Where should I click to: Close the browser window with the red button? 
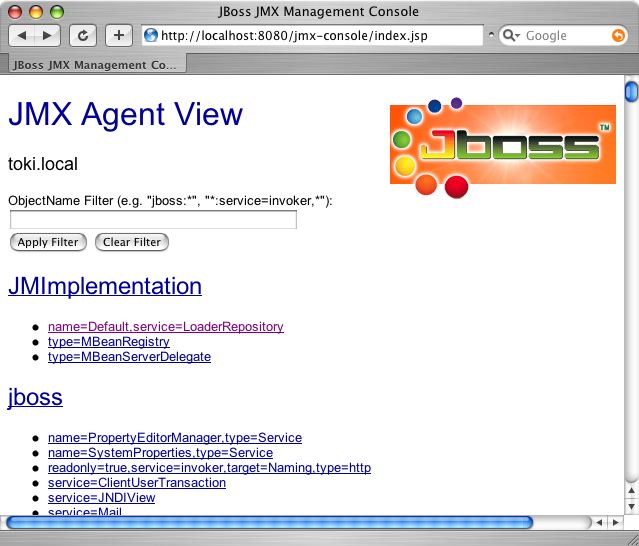15,12
